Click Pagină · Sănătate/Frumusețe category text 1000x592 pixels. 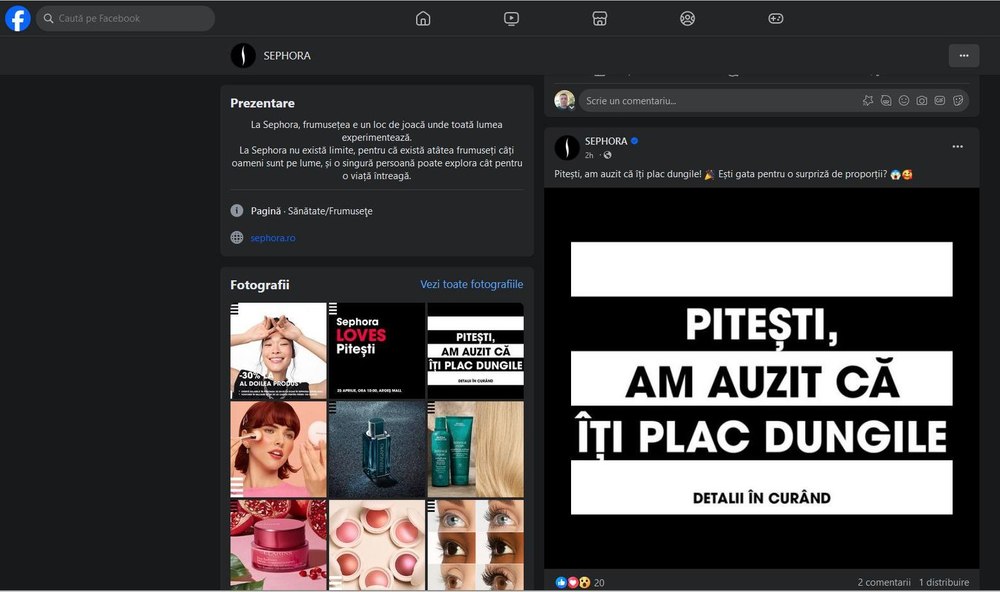click(x=311, y=211)
